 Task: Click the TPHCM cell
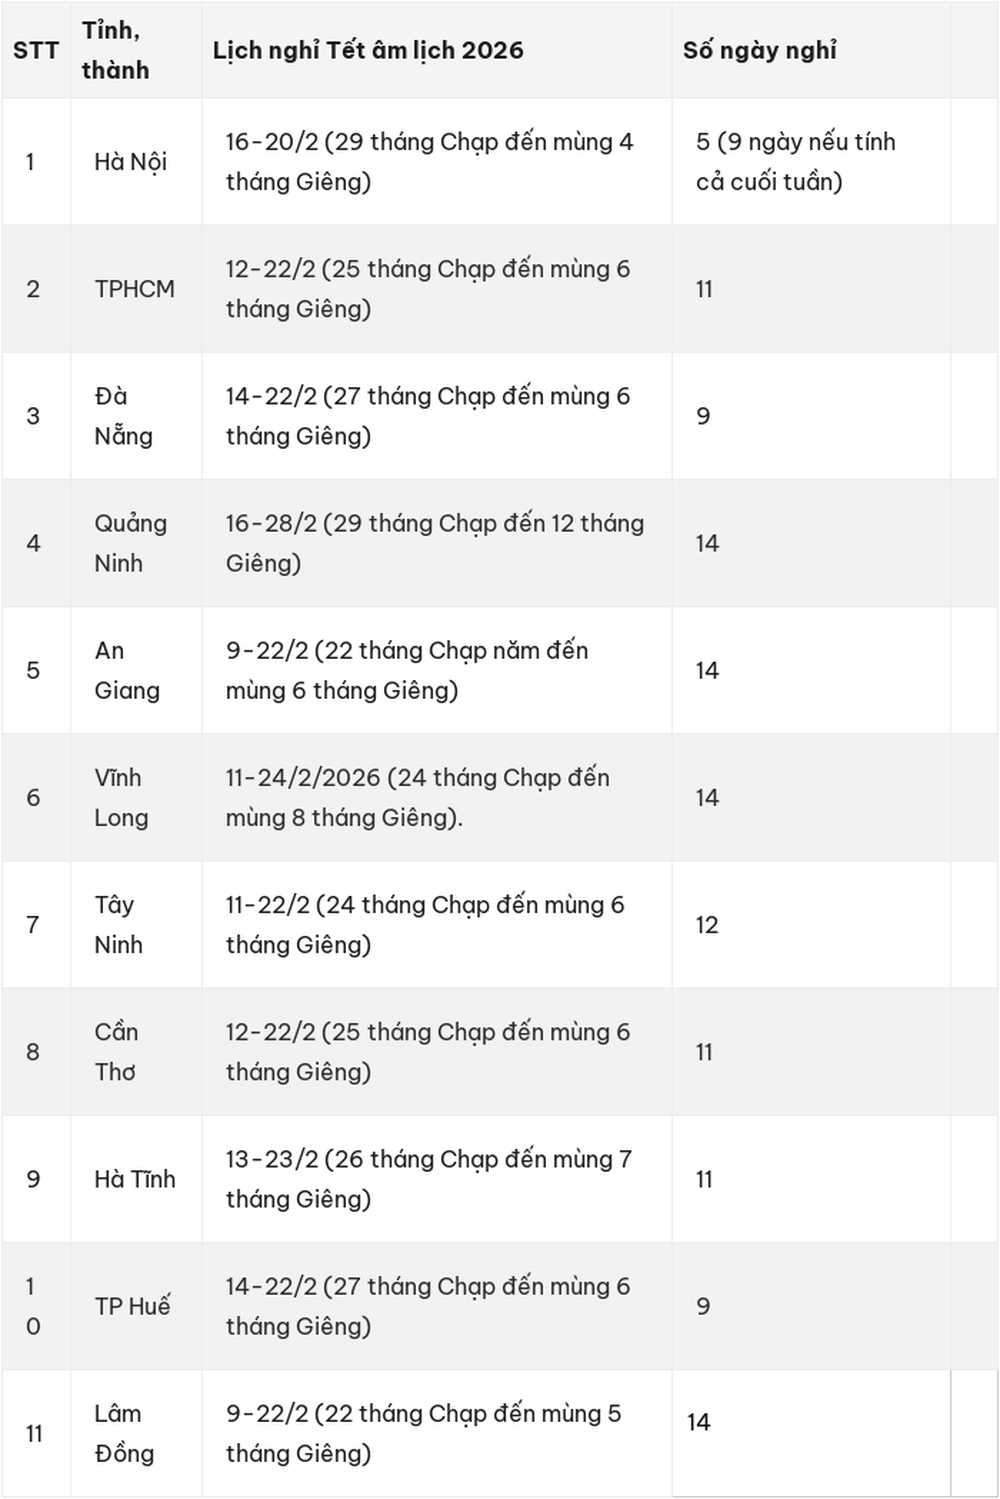click(x=134, y=289)
